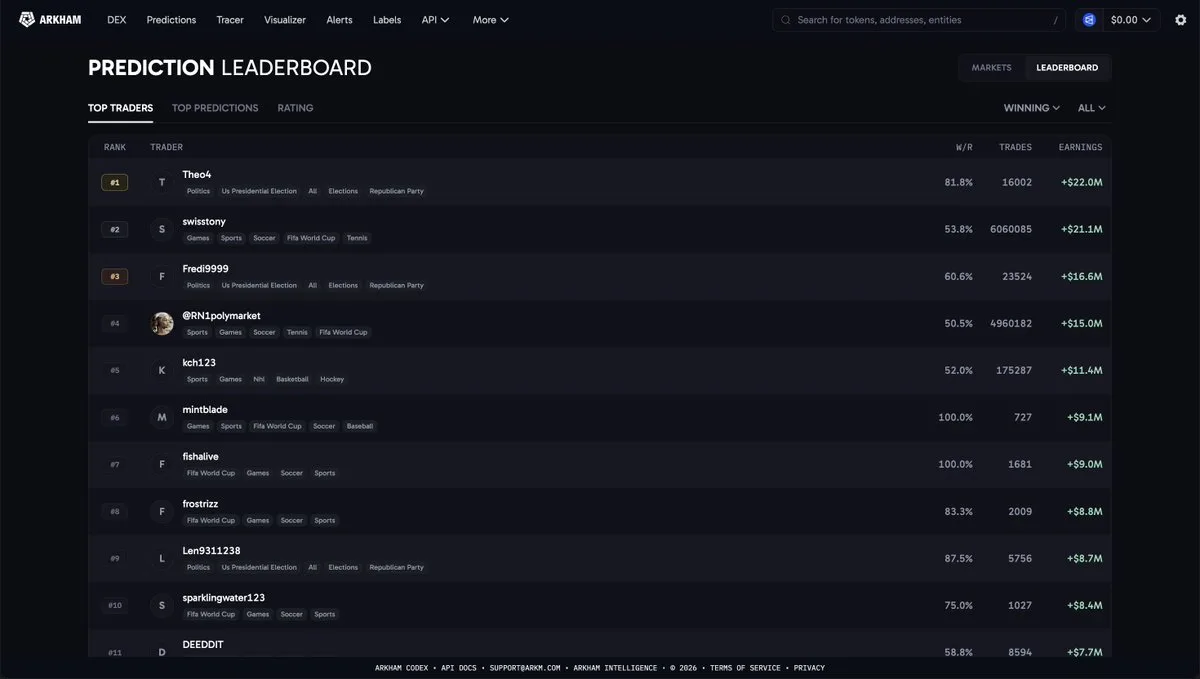The width and height of the screenshot is (1200, 679).
Task: Click the #3 rank badge
Action: 115,277
